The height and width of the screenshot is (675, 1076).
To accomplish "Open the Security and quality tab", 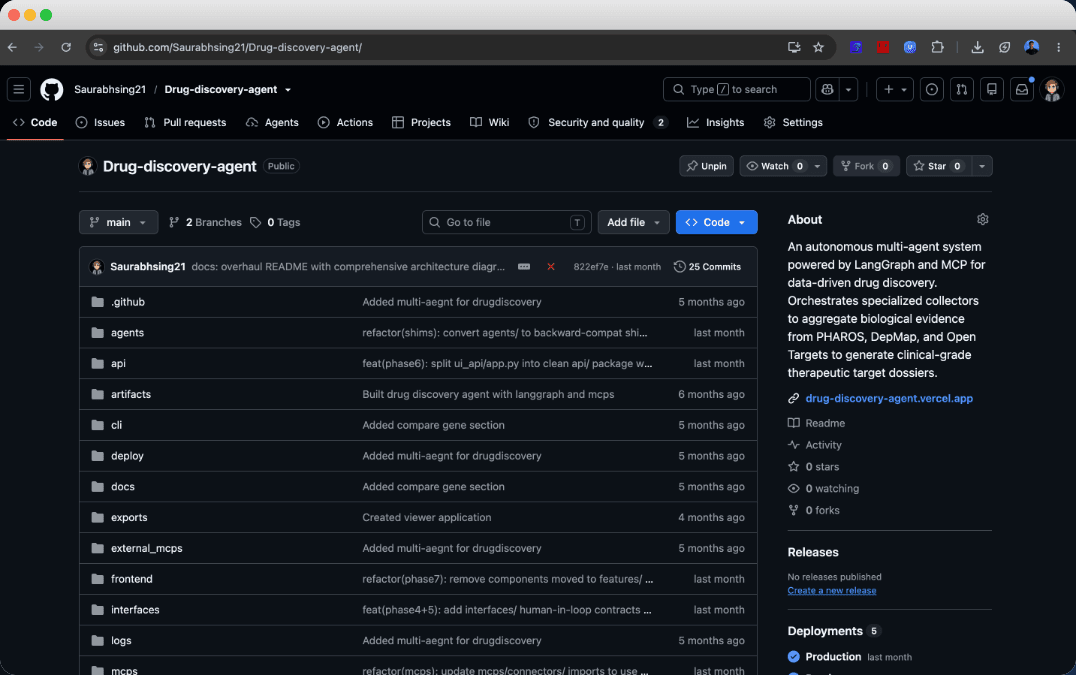I will click(598, 122).
